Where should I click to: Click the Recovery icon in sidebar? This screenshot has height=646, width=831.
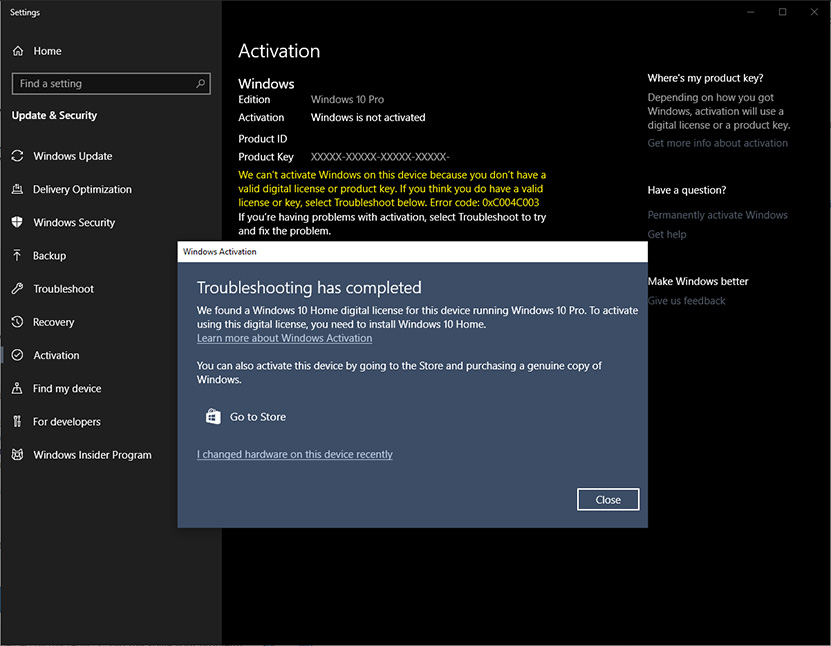click(18, 322)
